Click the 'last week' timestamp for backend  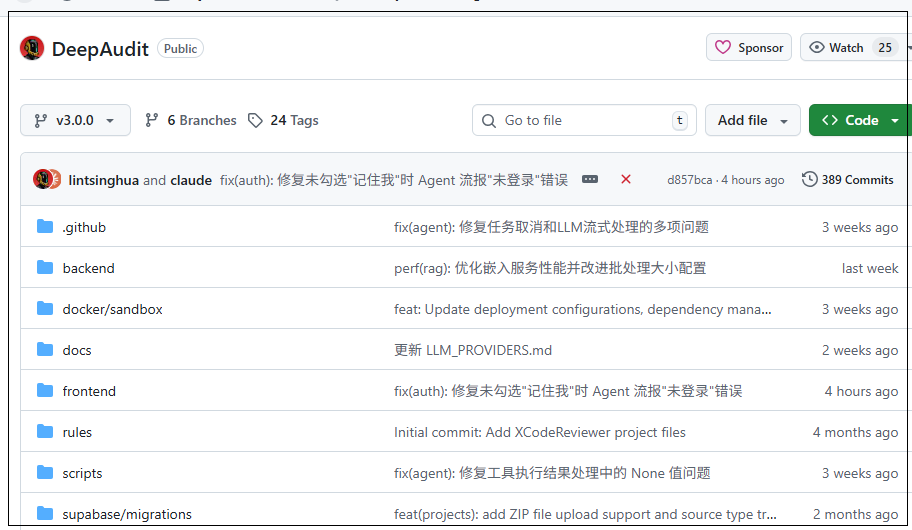coord(870,268)
